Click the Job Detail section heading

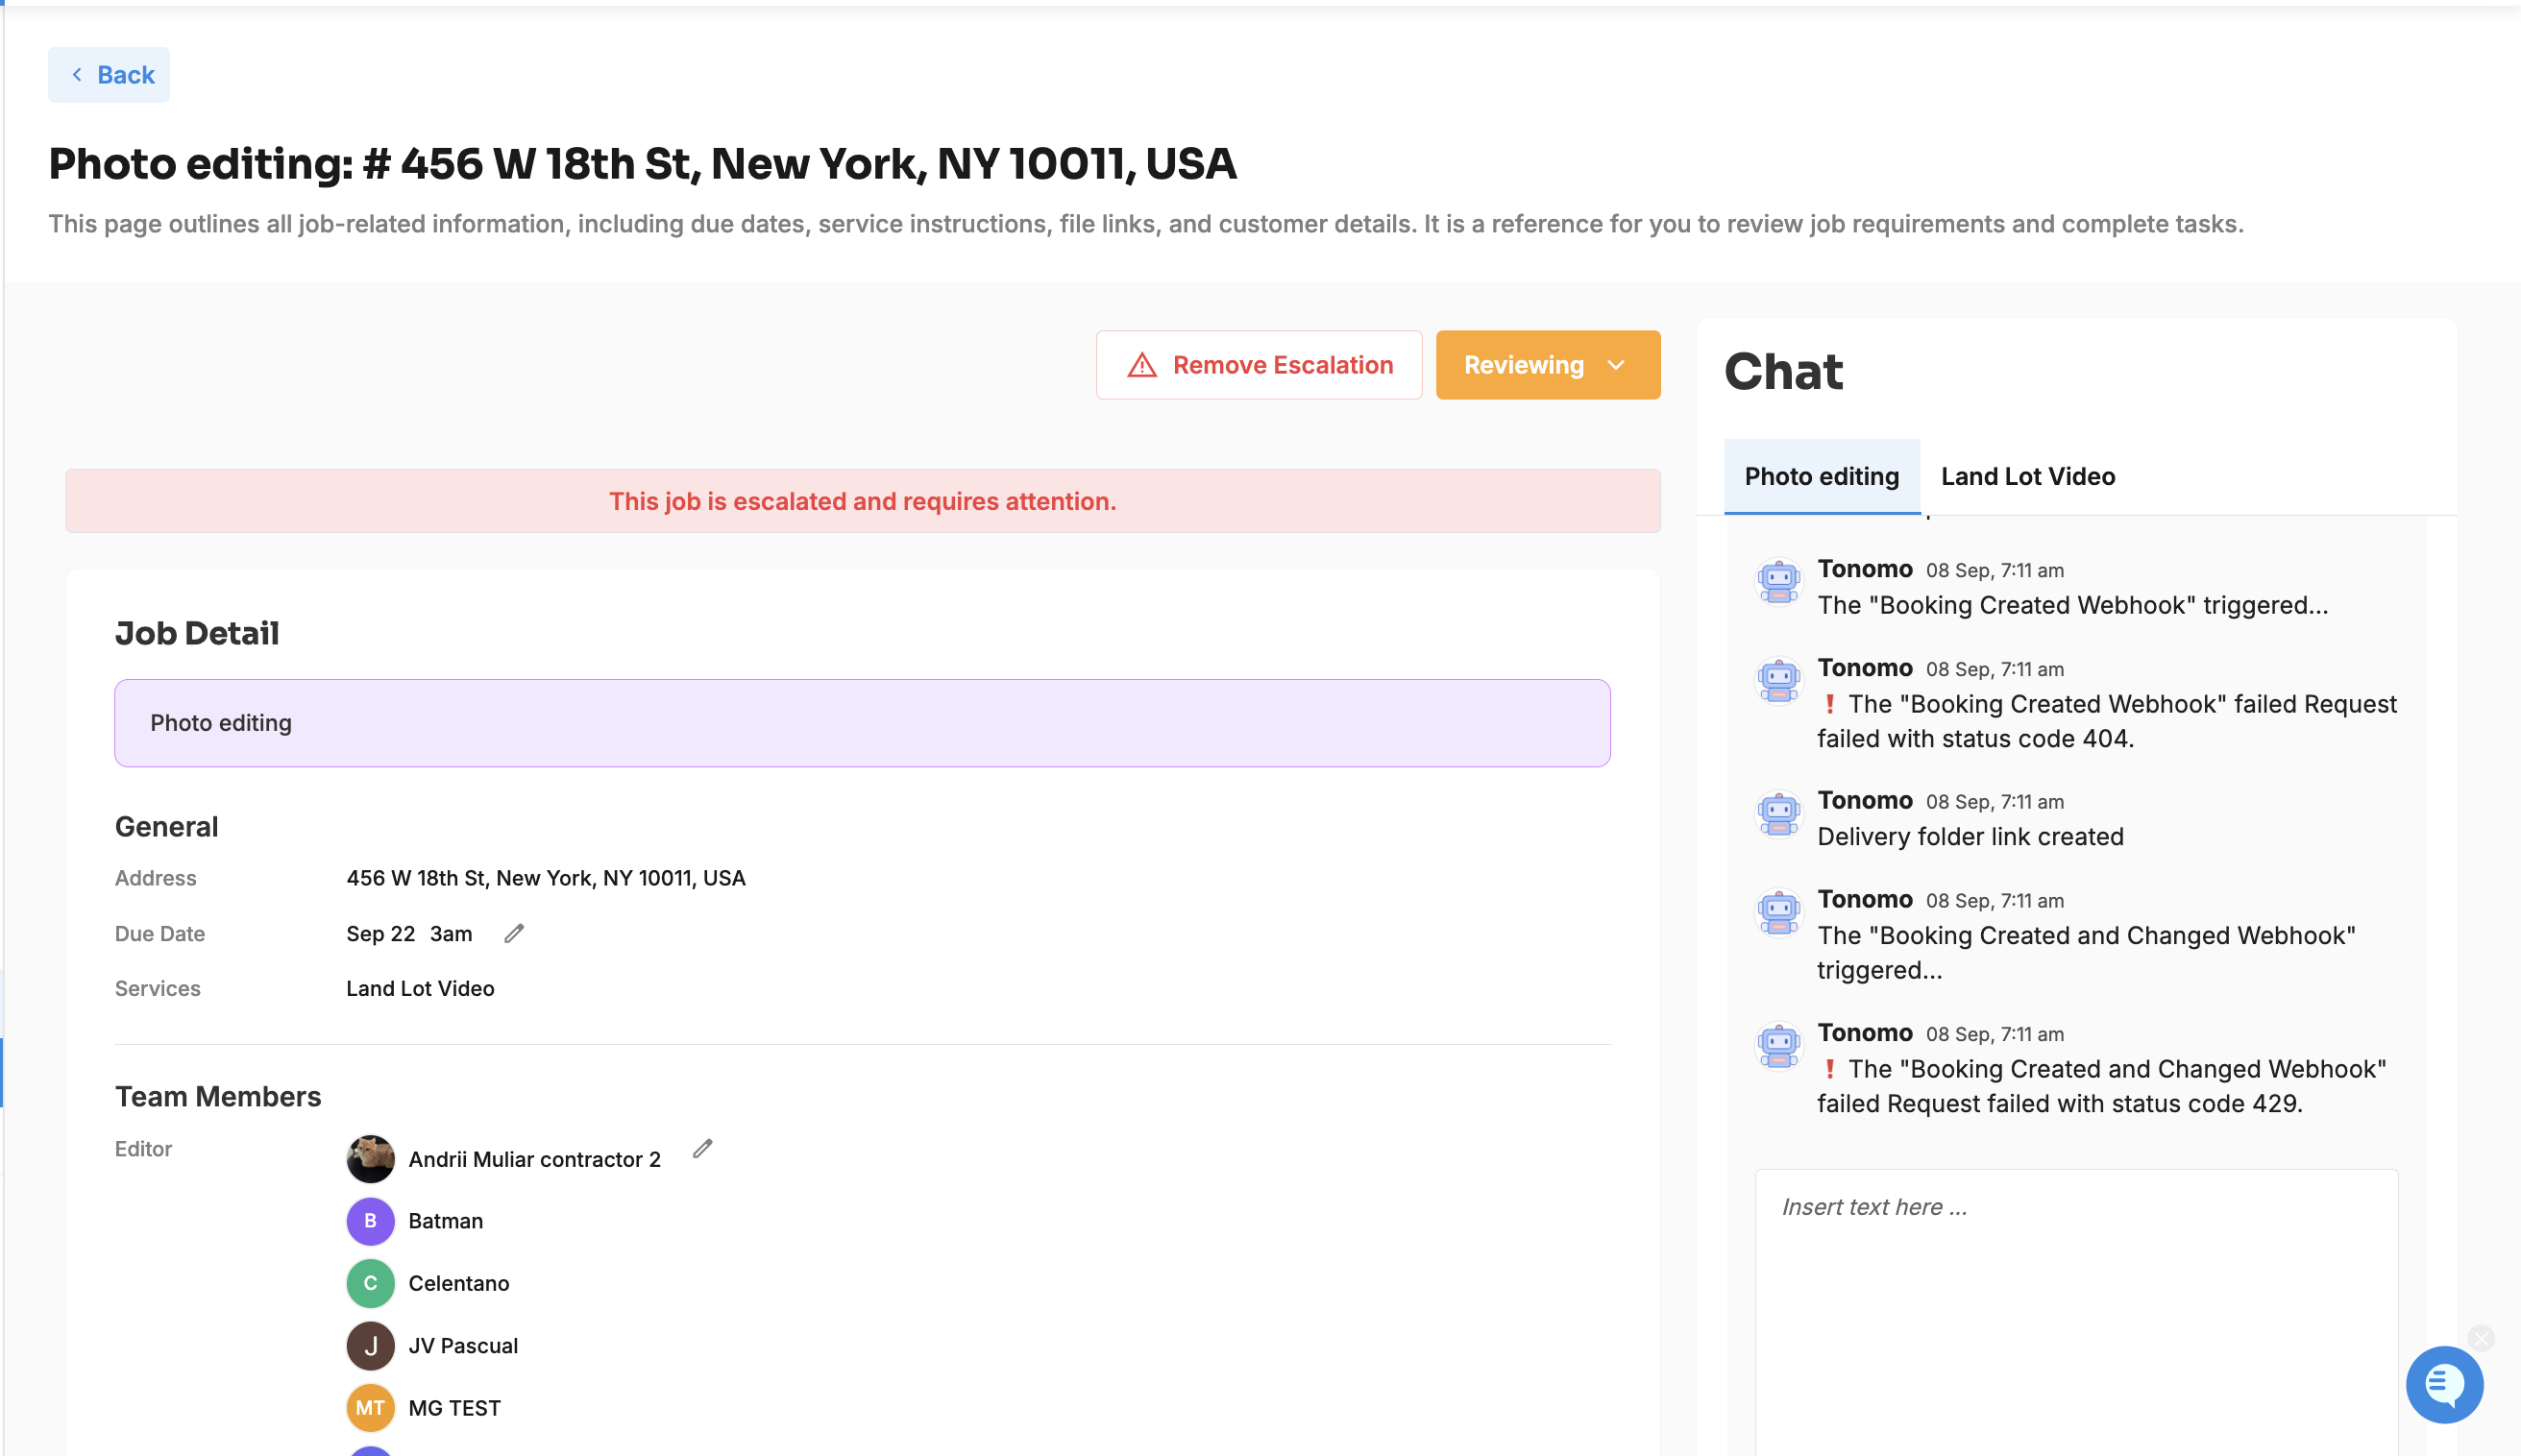(x=197, y=633)
